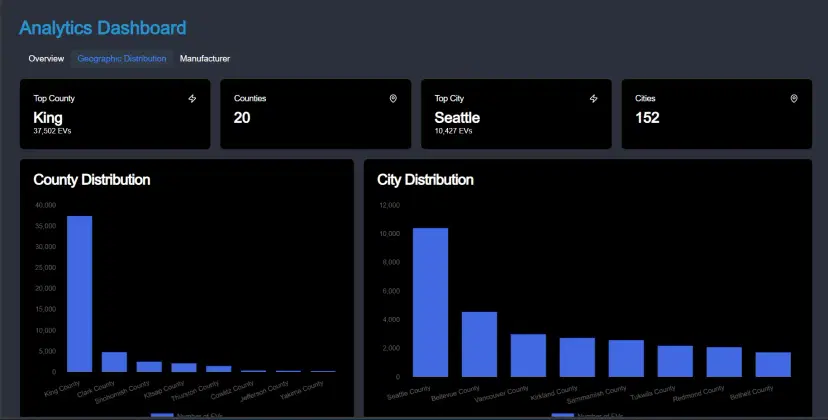Click the map pin icon on Cities card

tap(794, 99)
